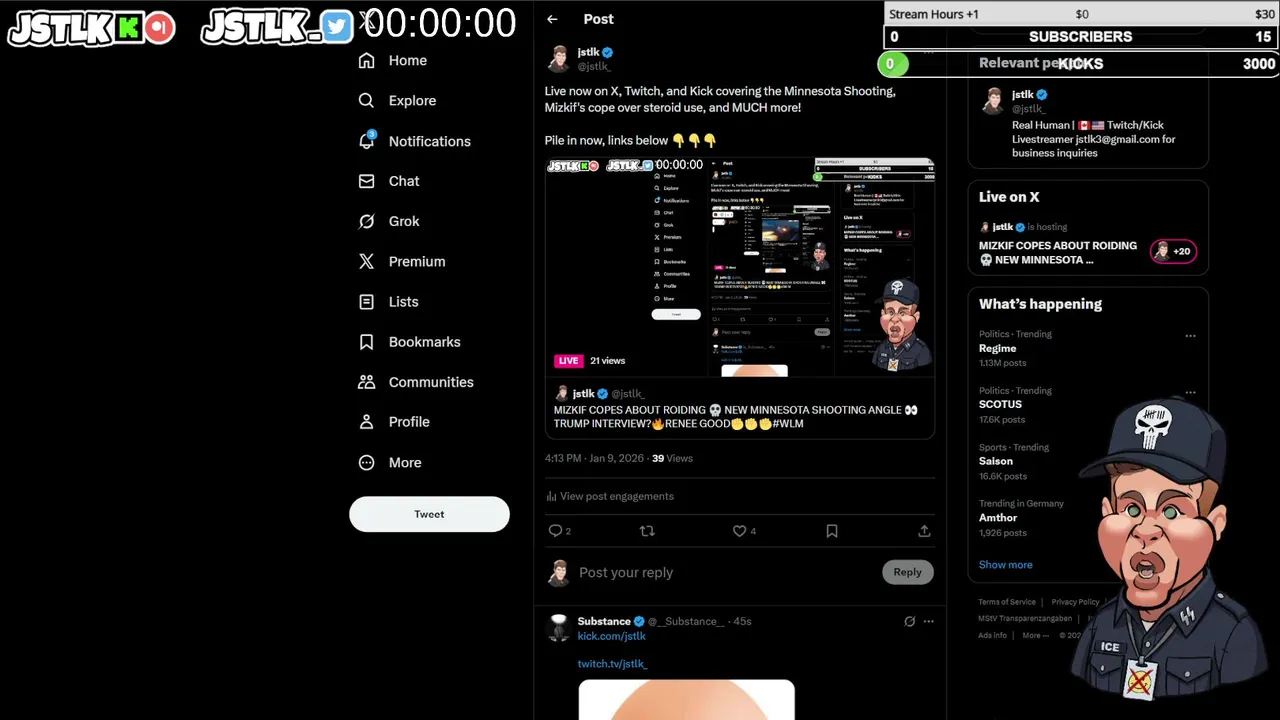Share the post with the upload icon
This screenshot has width=1280, height=720.
pos(924,531)
